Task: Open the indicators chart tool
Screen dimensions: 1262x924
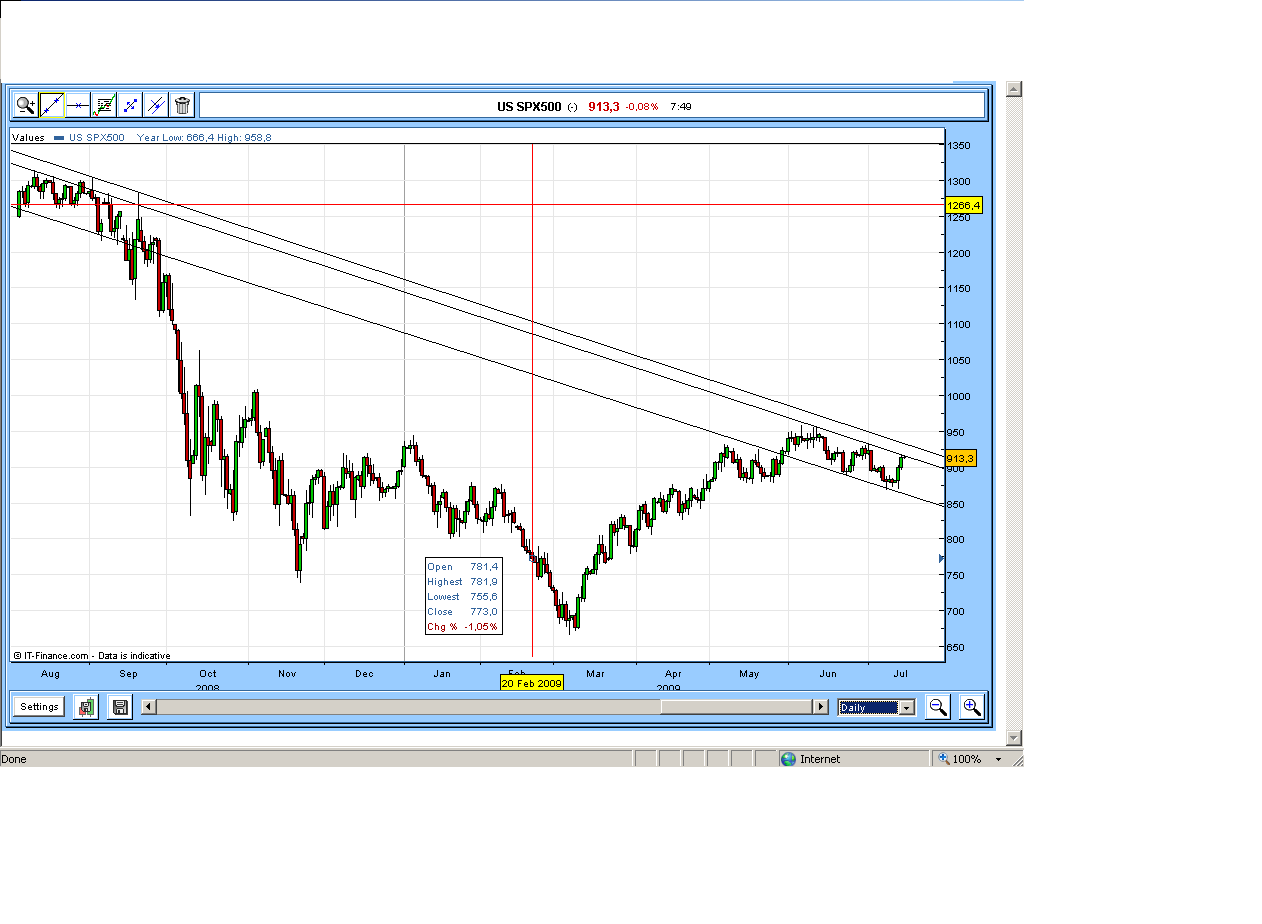Action: [104, 105]
